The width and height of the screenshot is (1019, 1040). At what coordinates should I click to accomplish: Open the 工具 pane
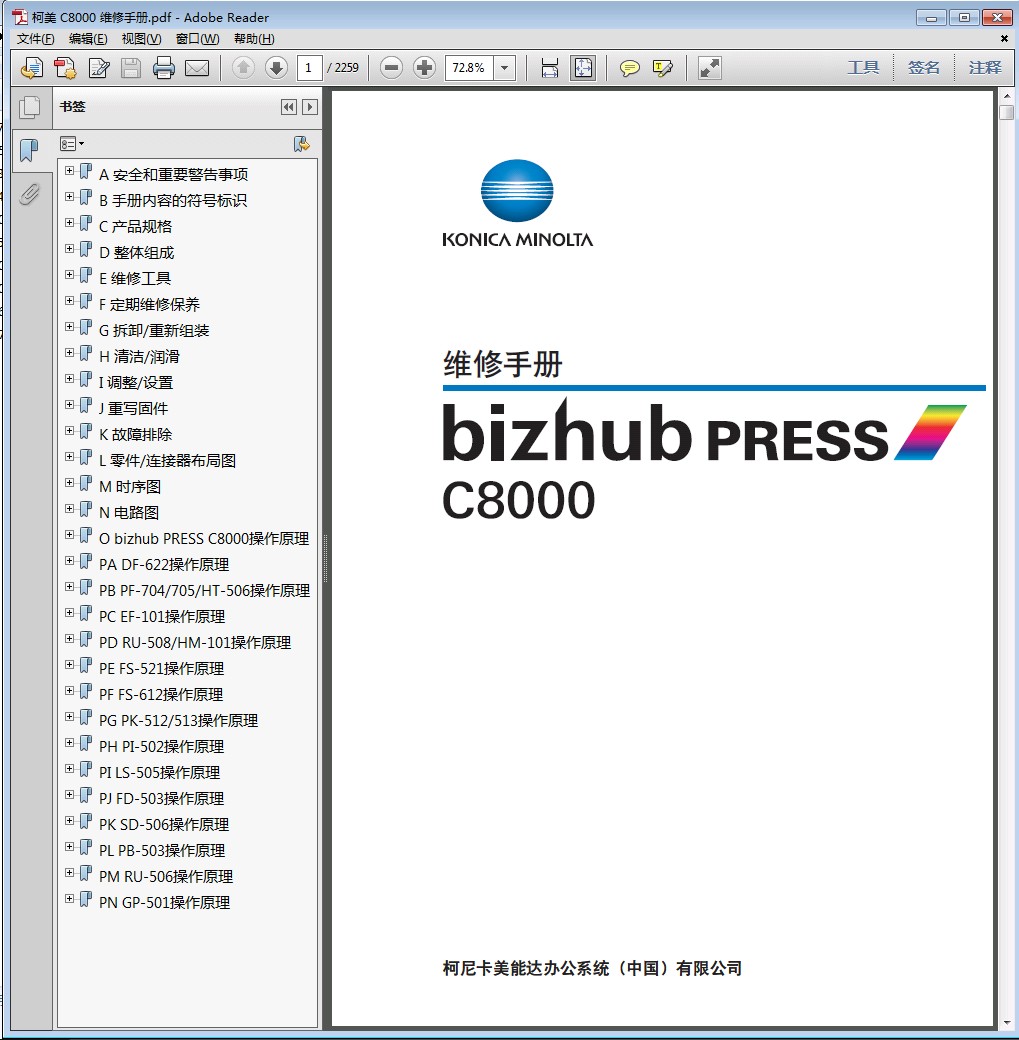(863, 68)
